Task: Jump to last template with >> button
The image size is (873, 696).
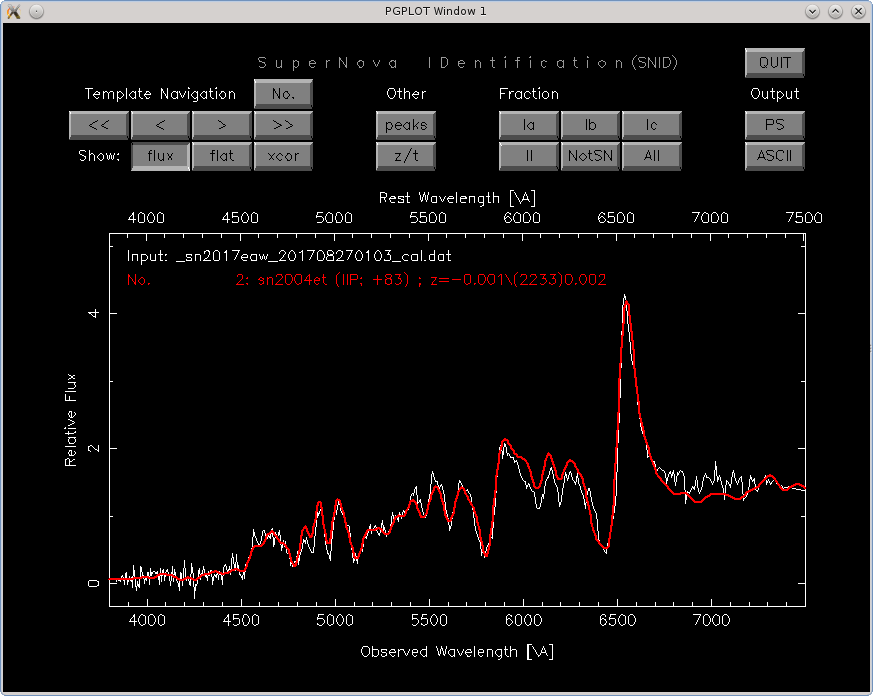Action: coord(283,125)
